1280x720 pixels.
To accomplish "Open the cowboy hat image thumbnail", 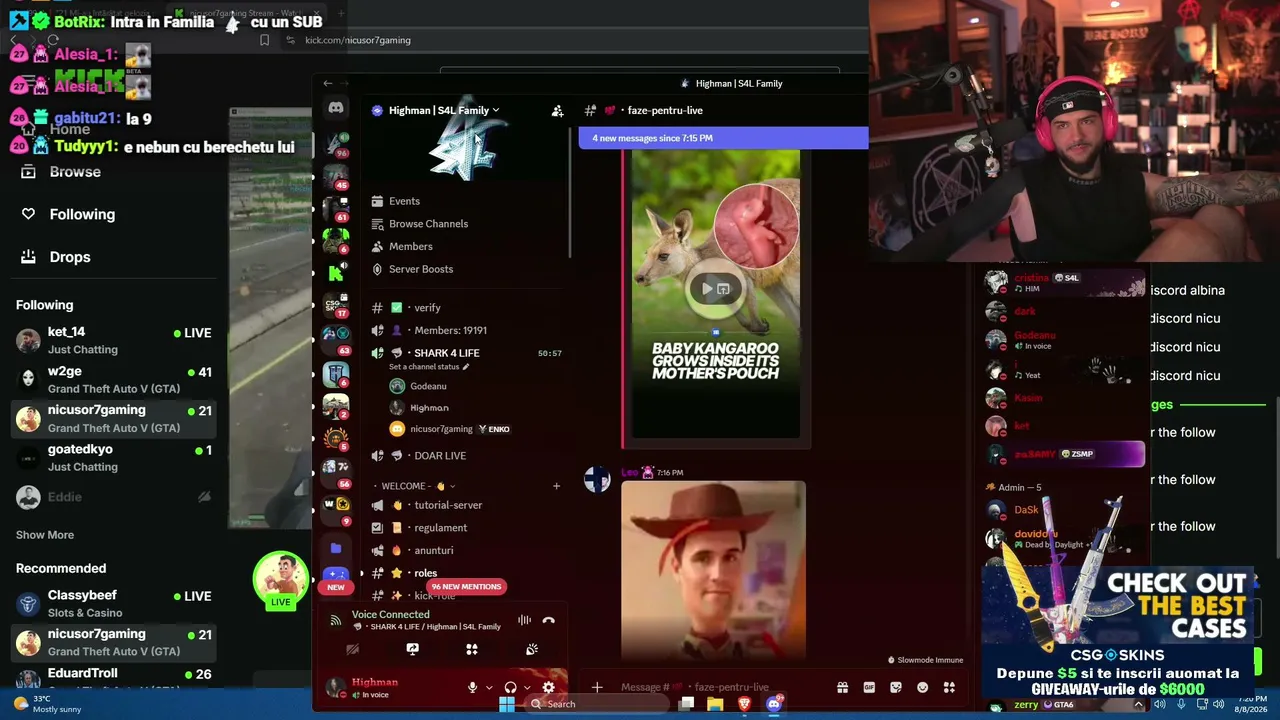I will coord(713,570).
